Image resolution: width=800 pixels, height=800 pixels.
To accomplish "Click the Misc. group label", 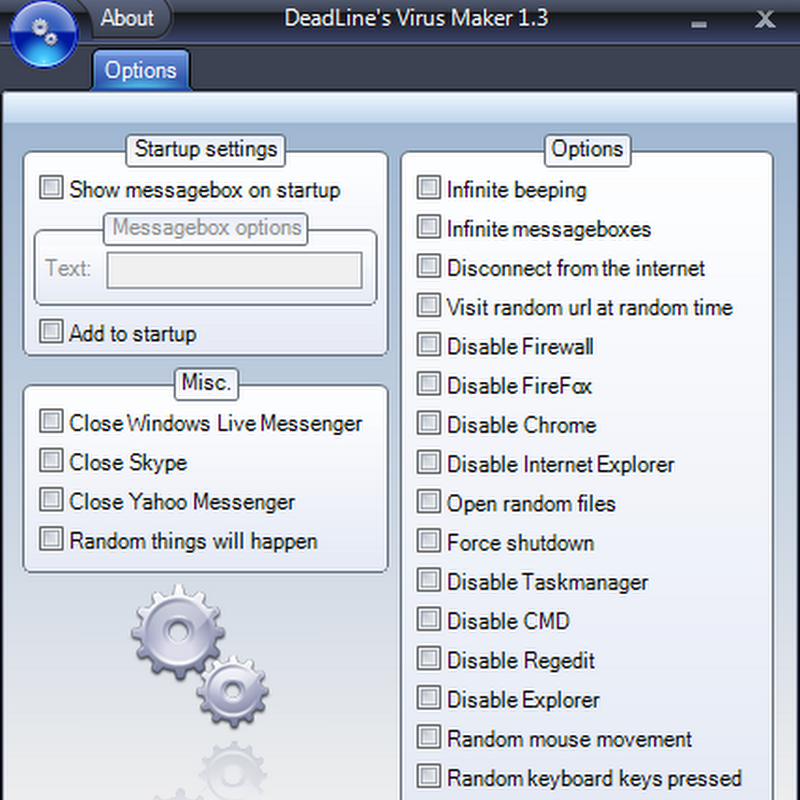I will tap(207, 383).
